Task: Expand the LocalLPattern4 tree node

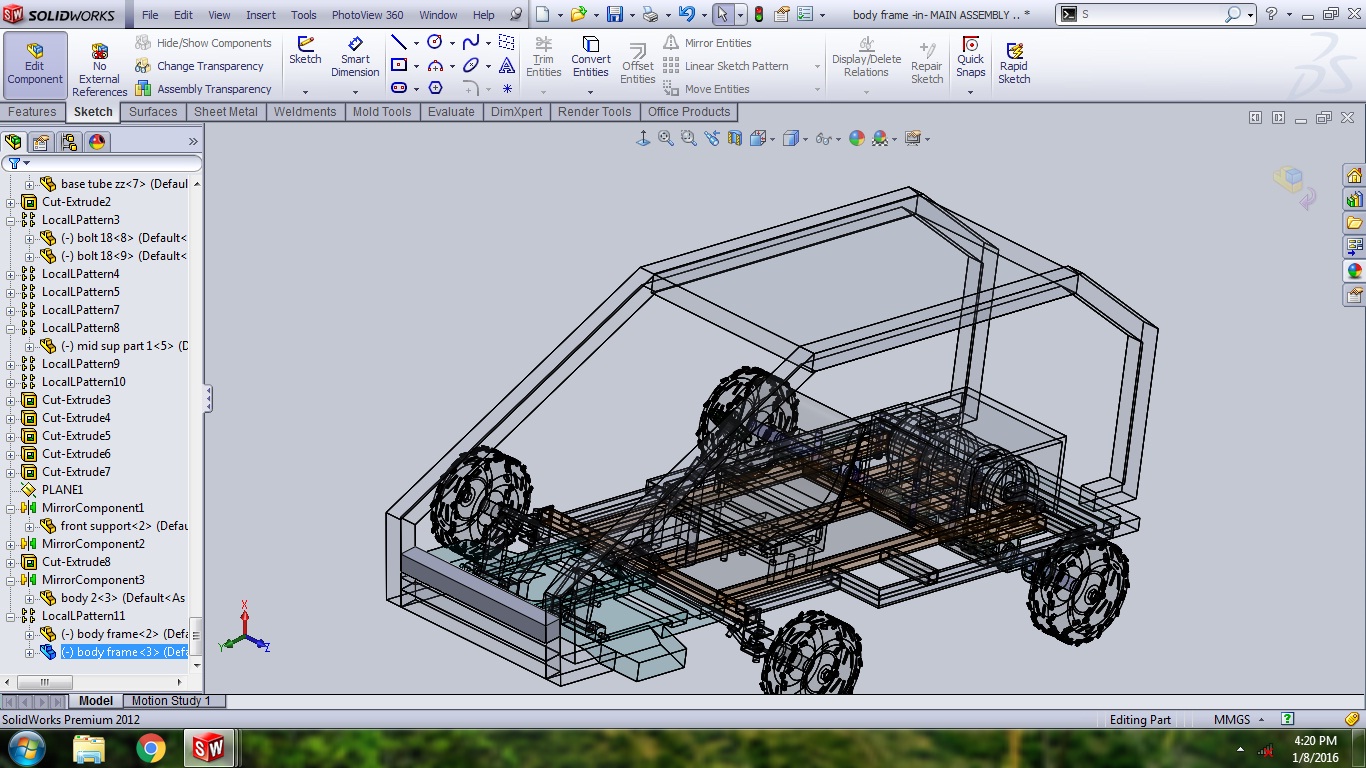Action: click(x=11, y=274)
